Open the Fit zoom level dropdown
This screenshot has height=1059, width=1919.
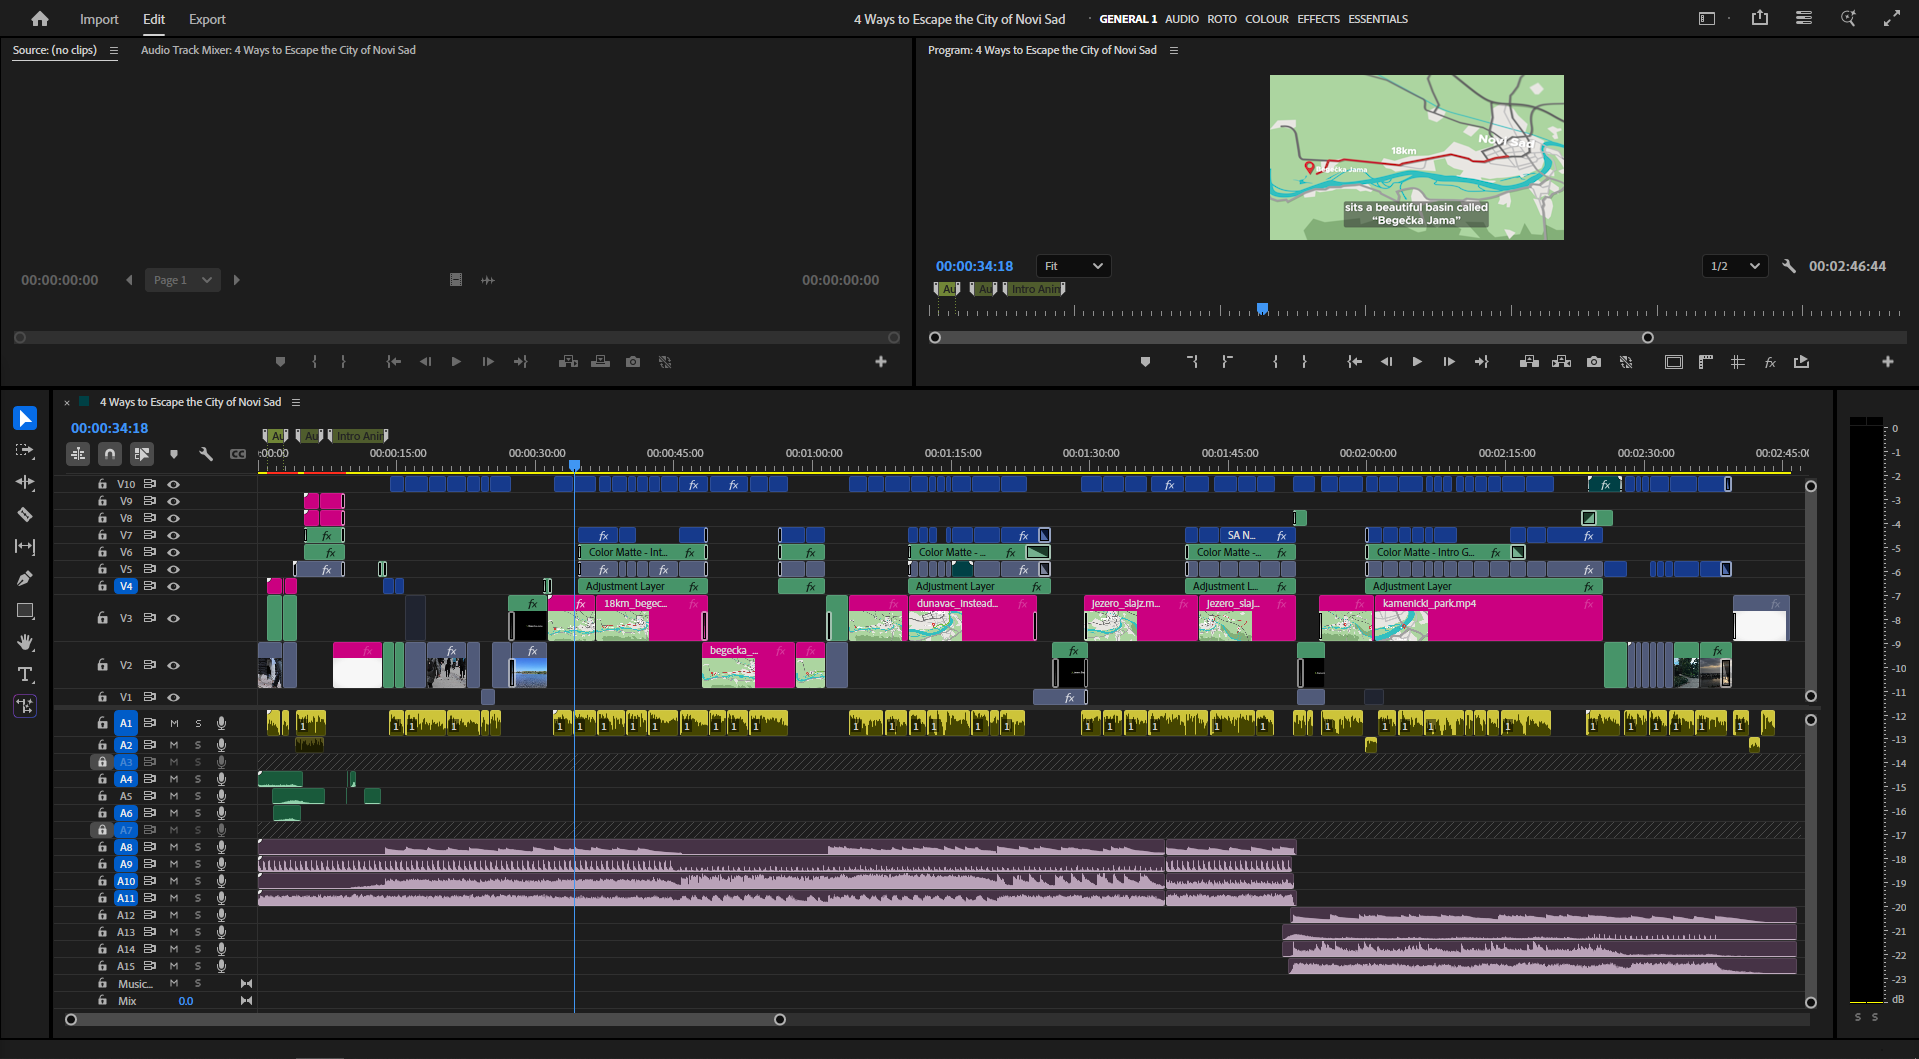click(1072, 266)
